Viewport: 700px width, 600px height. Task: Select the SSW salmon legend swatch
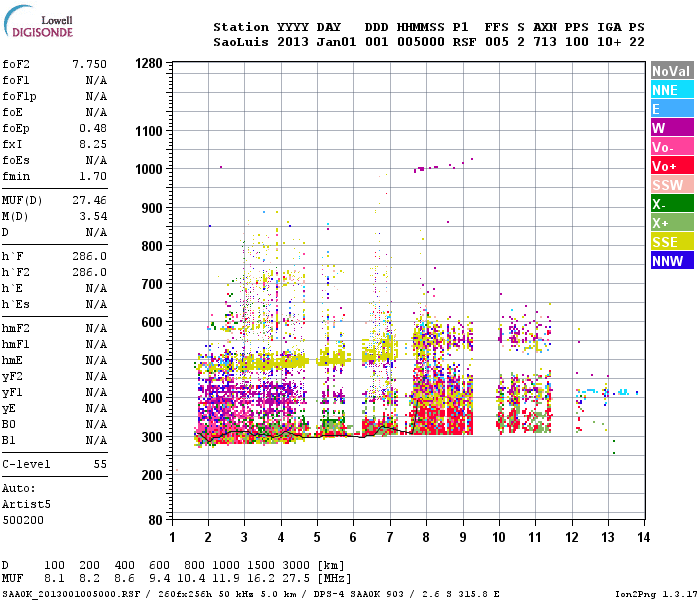[x=672, y=184]
